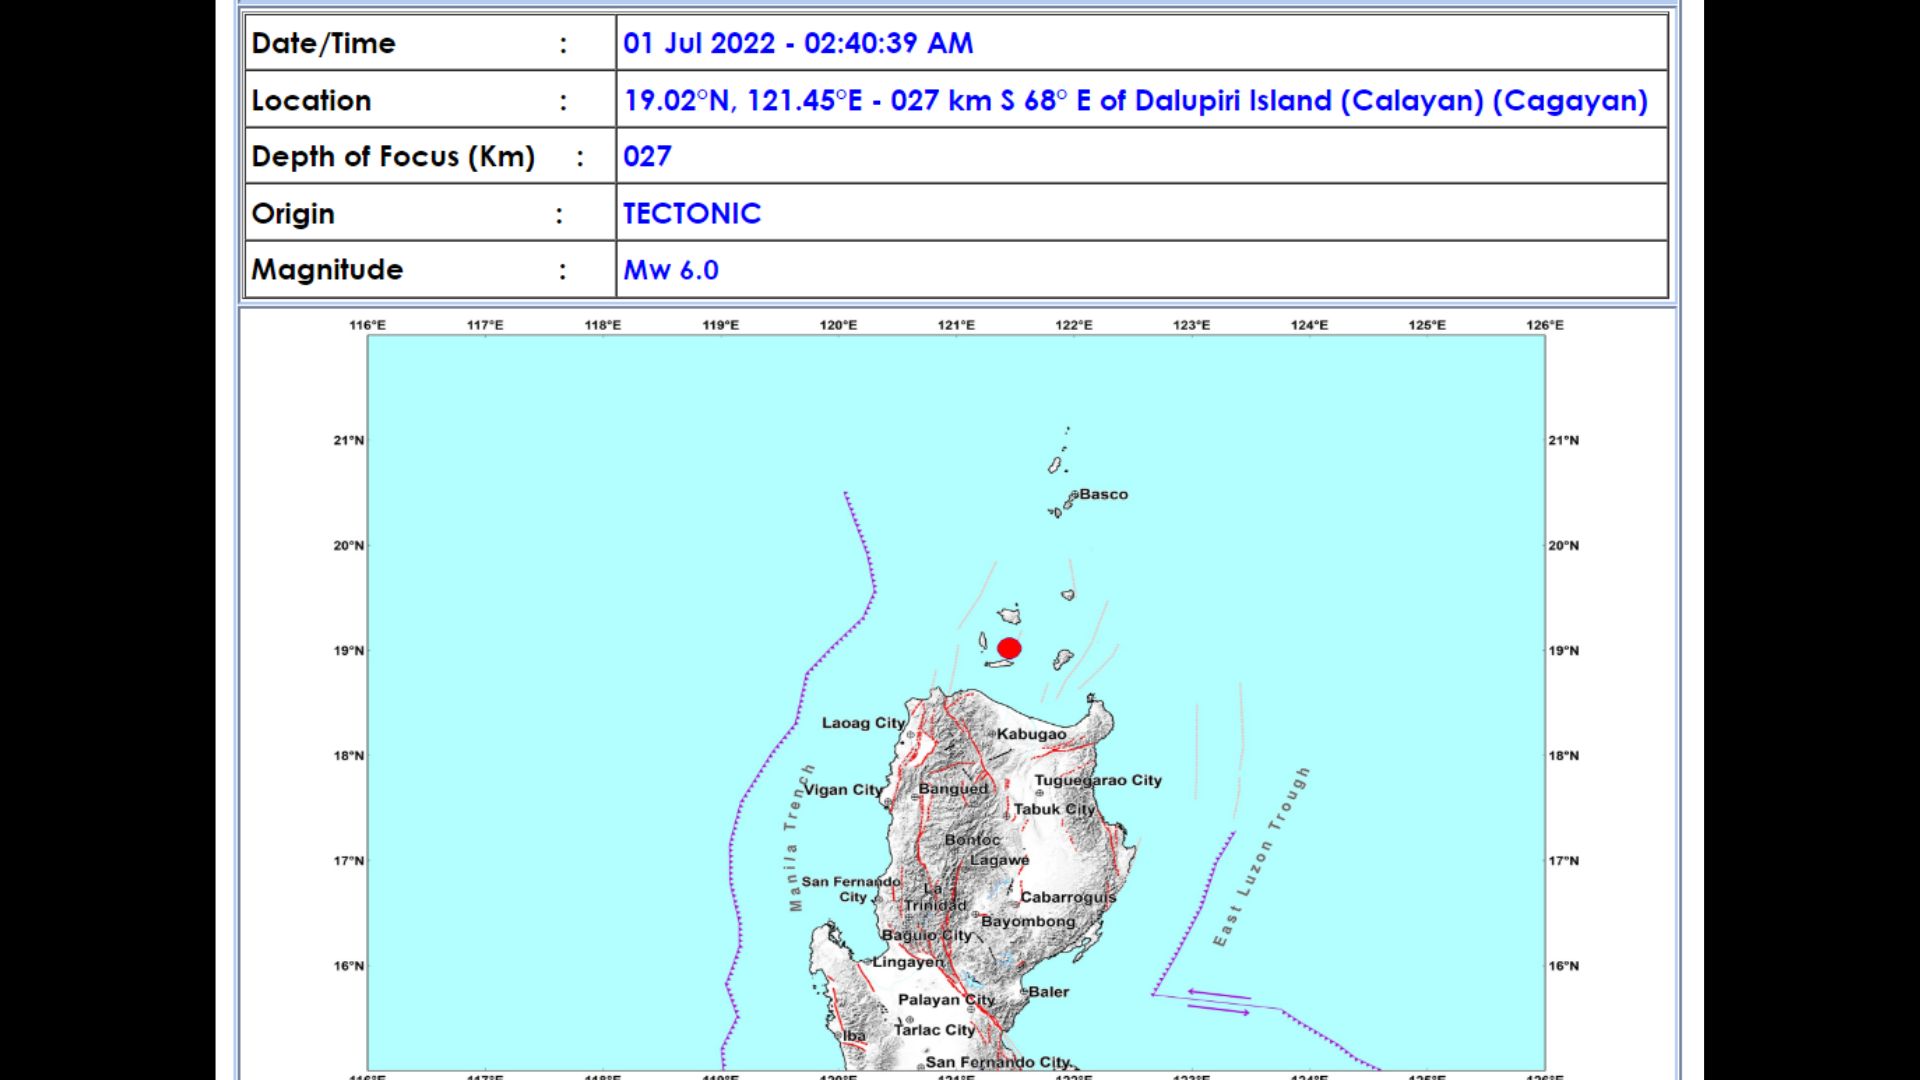This screenshot has height=1080, width=1920.
Task: Click the depth of focus value '027'
Action: coord(647,156)
